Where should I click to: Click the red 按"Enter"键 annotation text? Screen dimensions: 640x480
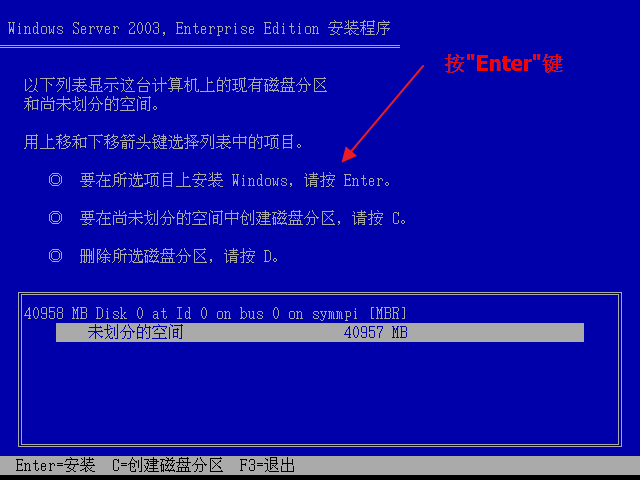tap(504, 64)
